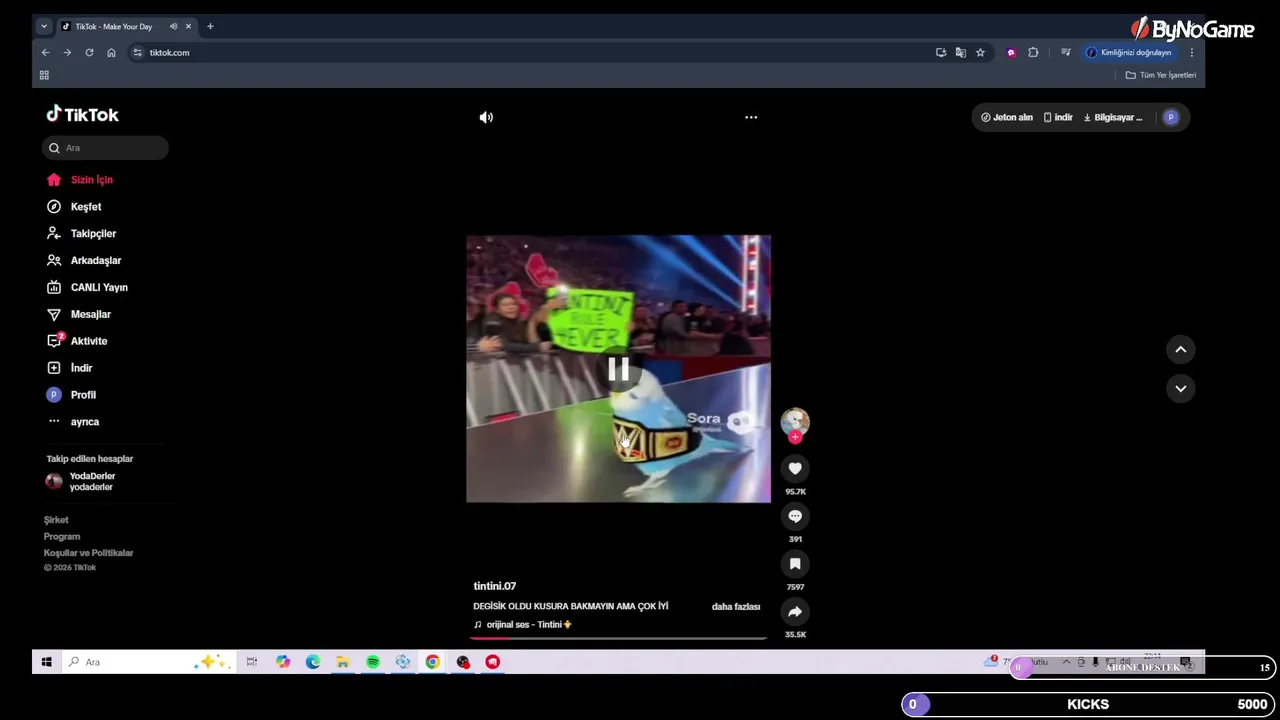Like the video with the heart icon
Viewport: 1280px width, 720px height.
click(x=795, y=468)
